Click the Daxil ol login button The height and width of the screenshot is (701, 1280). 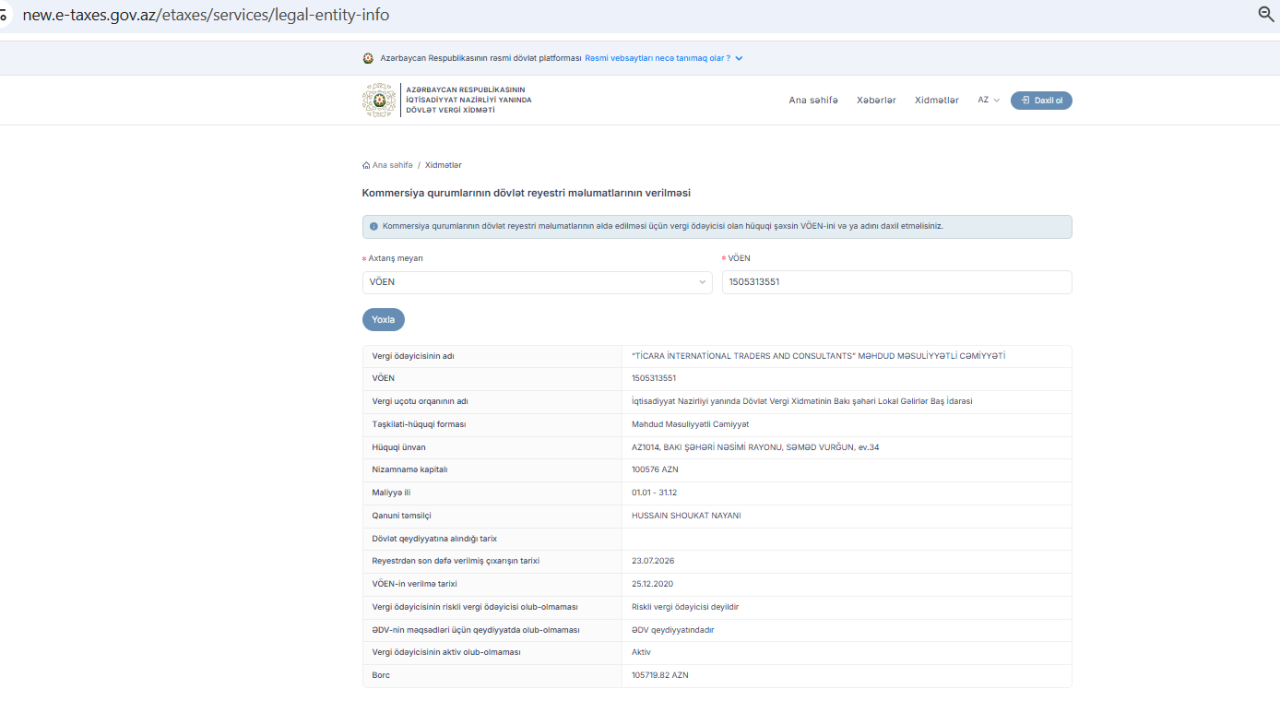tap(1041, 100)
